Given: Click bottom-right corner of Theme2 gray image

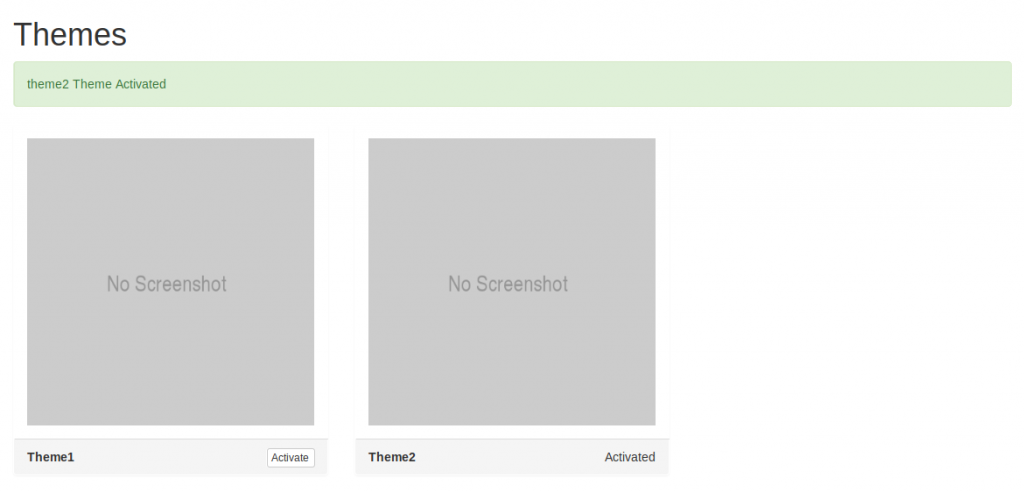Looking at the screenshot, I should click(651, 421).
